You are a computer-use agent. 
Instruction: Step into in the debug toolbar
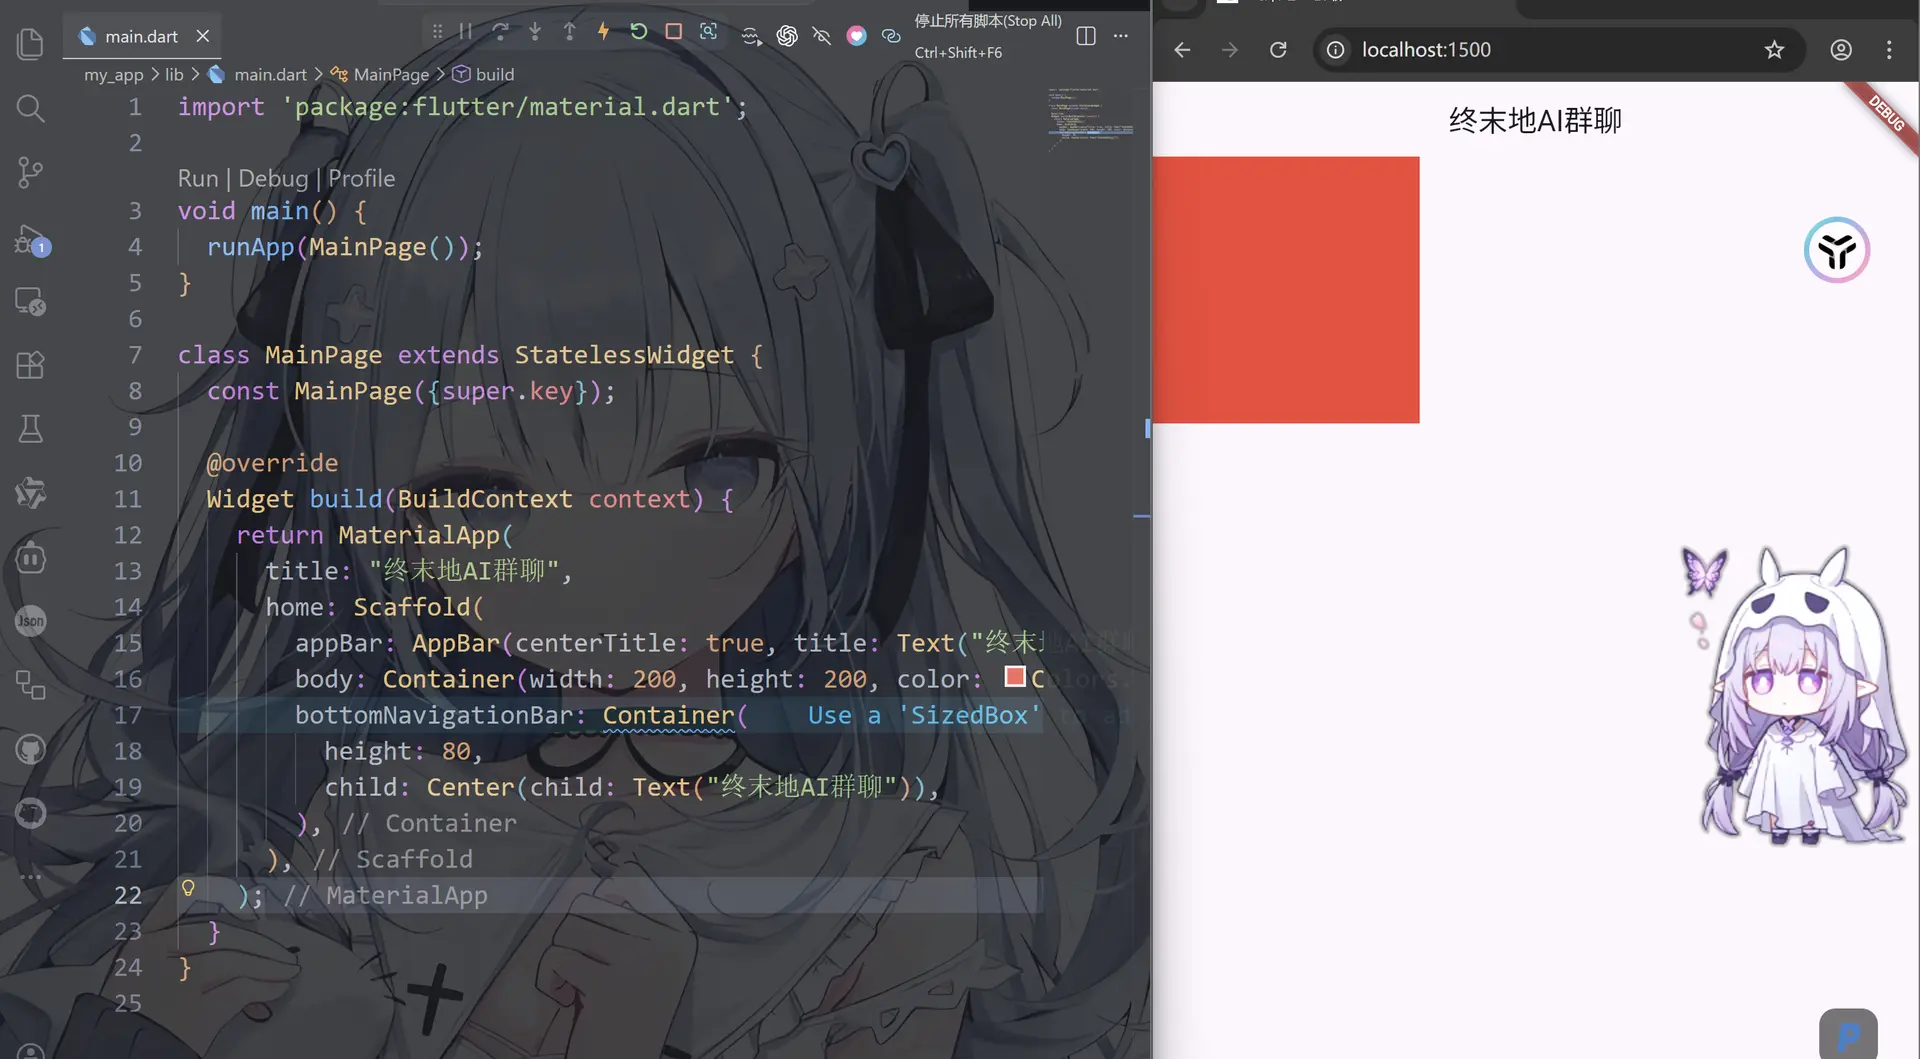pos(535,32)
